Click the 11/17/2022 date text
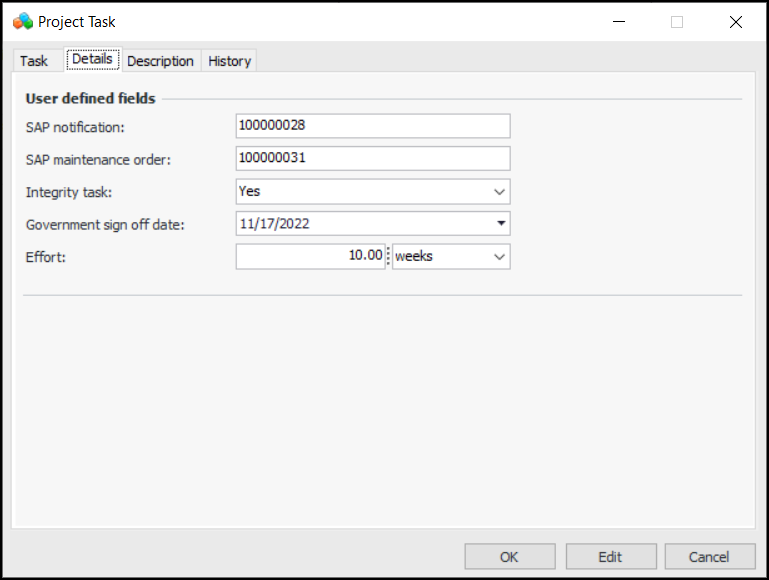The height and width of the screenshot is (580, 769). pyautogui.click(x=275, y=224)
